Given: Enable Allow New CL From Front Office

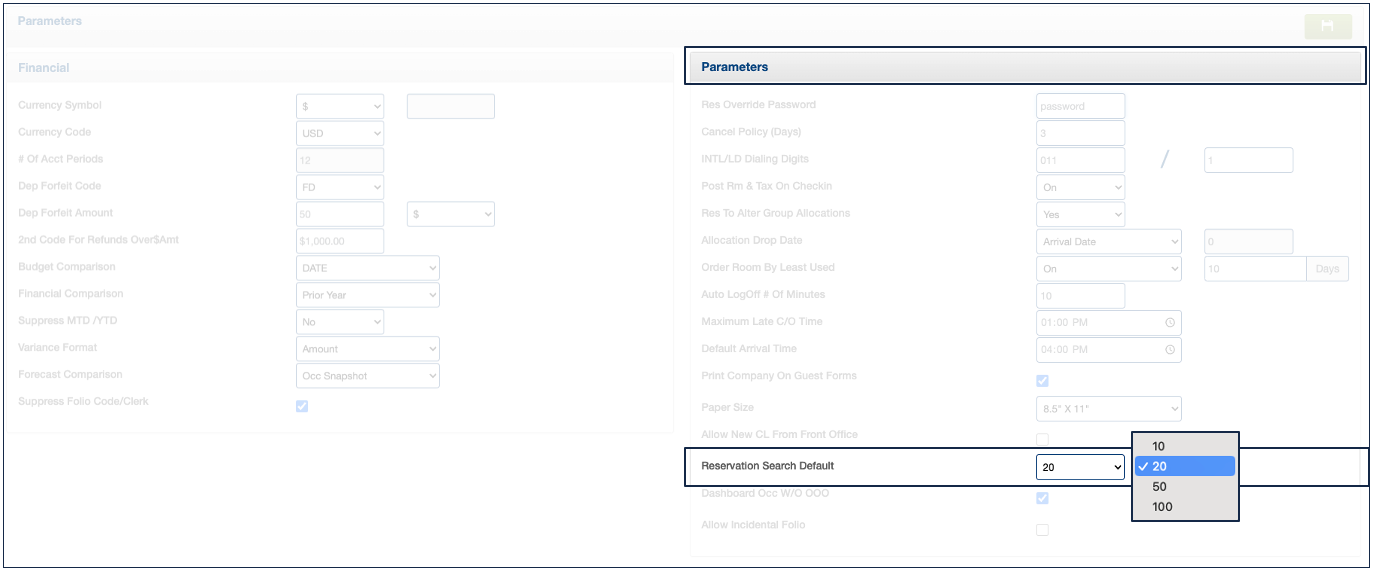Looking at the screenshot, I should 1042,439.
